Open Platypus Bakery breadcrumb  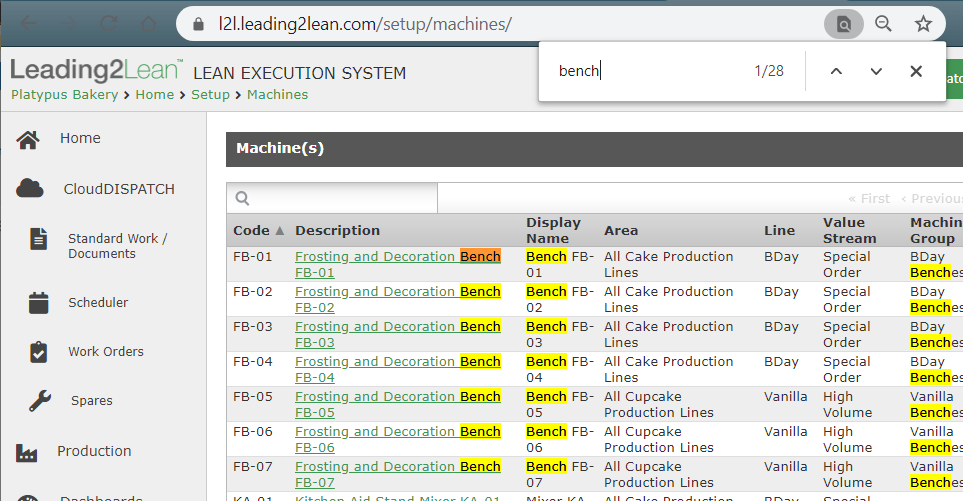click(x=64, y=95)
